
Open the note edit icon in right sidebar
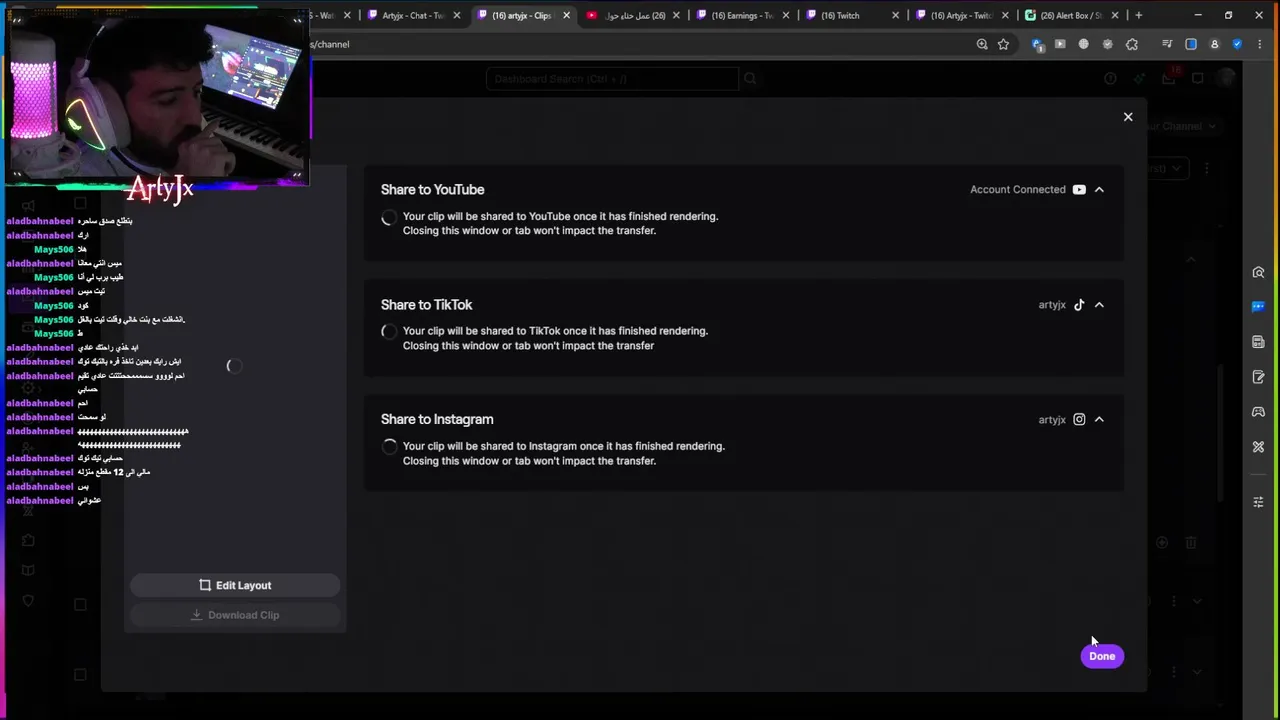pos(1258,377)
